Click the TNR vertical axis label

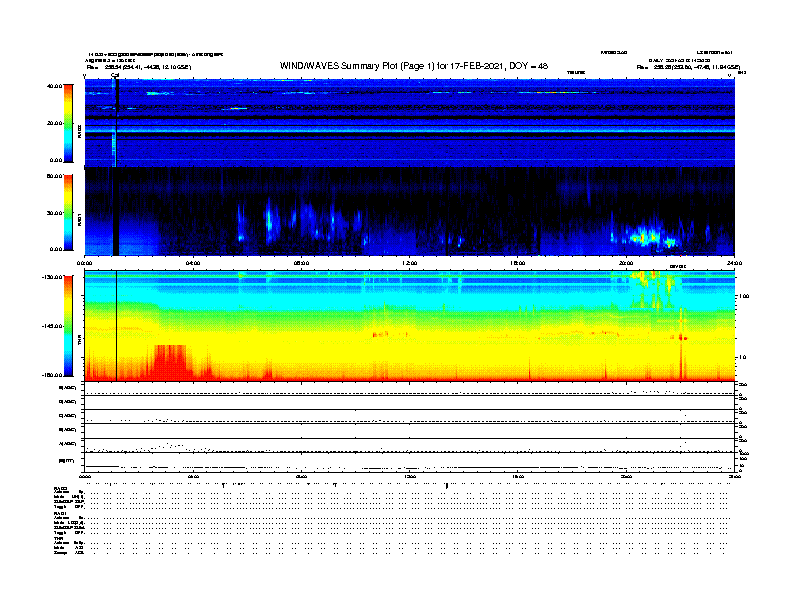79,340
